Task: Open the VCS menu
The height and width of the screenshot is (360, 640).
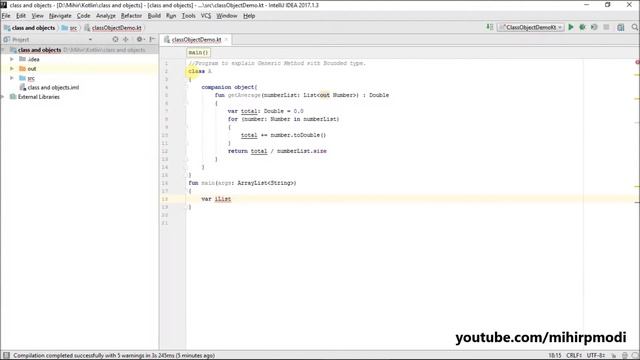Action: tap(206, 16)
